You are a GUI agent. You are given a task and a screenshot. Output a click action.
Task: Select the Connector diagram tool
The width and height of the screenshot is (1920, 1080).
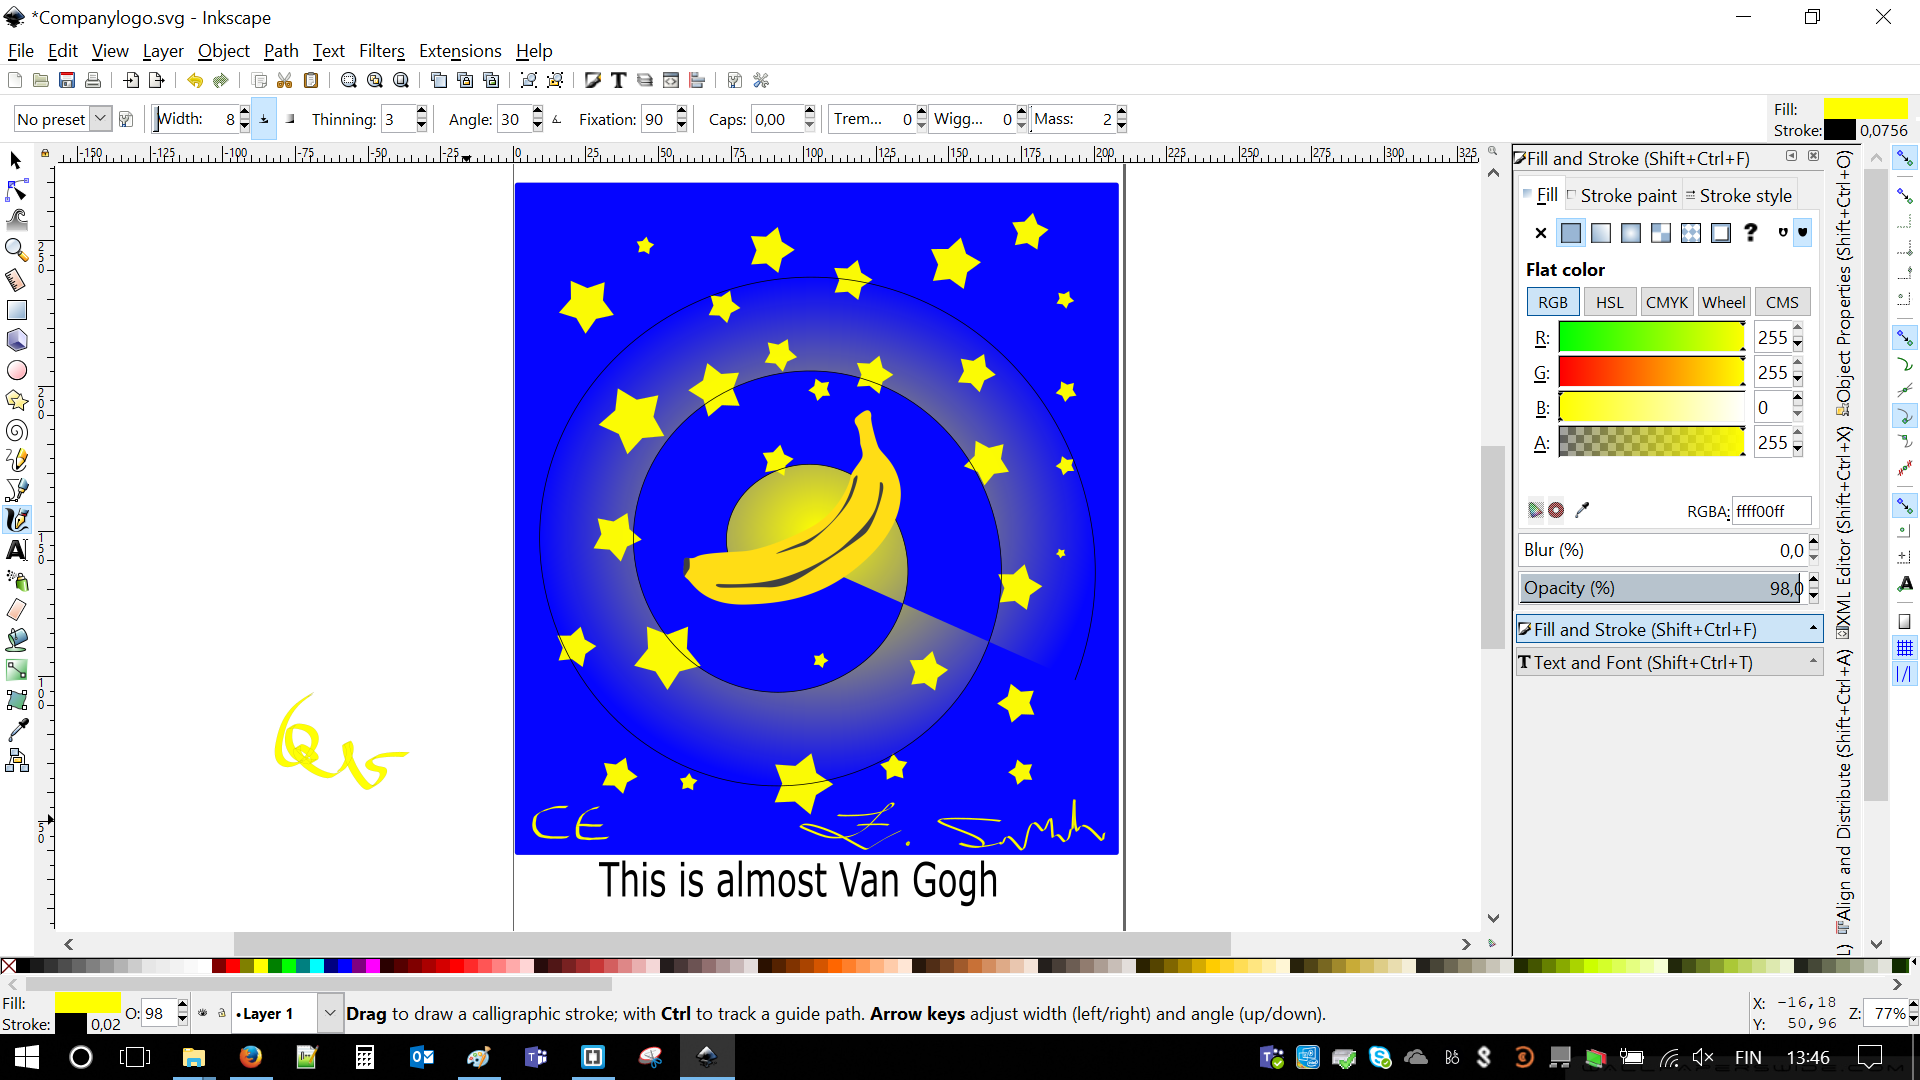tap(16, 761)
